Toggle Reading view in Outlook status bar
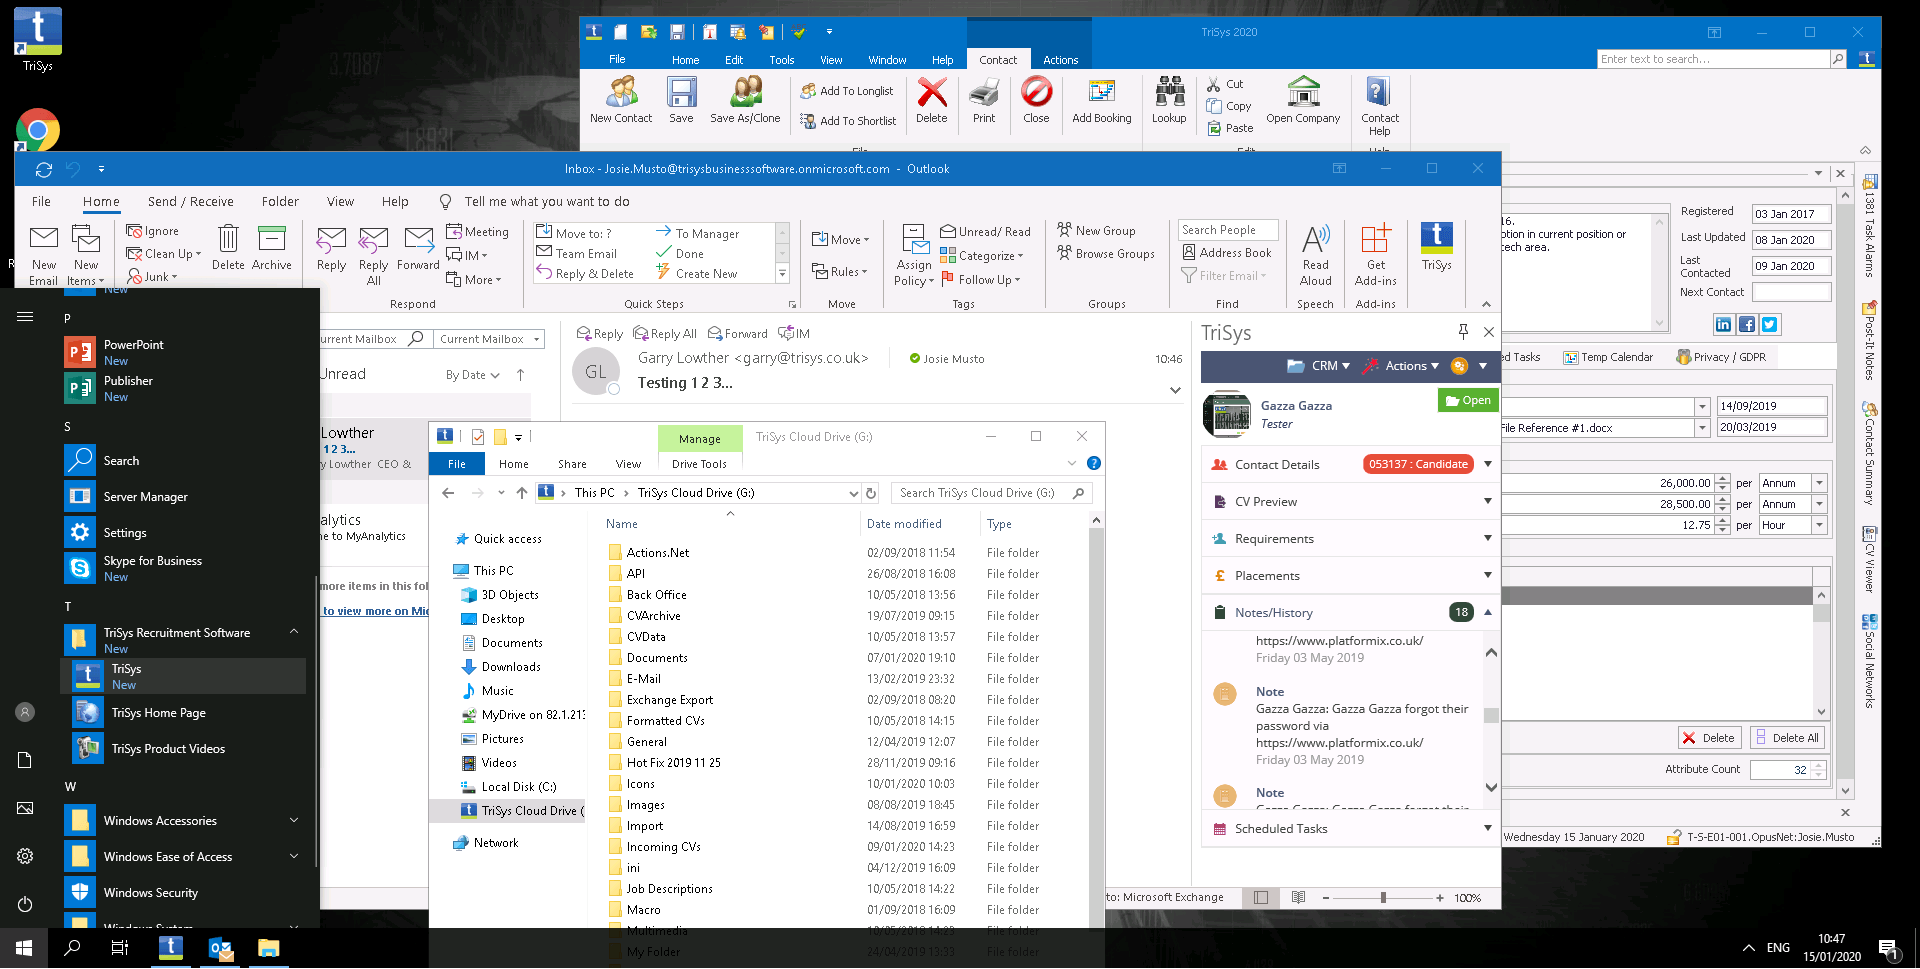1920x969 pixels. click(x=1298, y=897)
